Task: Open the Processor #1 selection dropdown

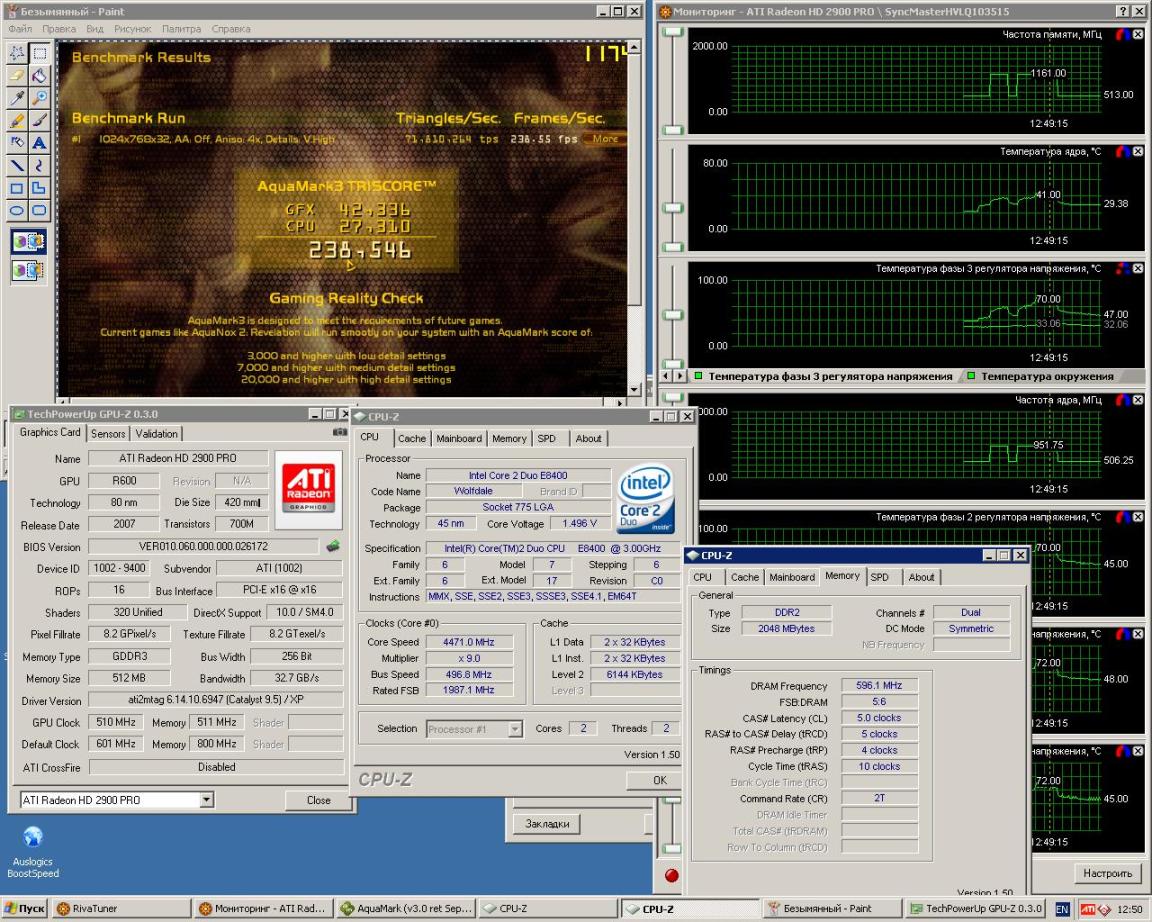Action: (x=515, y=729)
